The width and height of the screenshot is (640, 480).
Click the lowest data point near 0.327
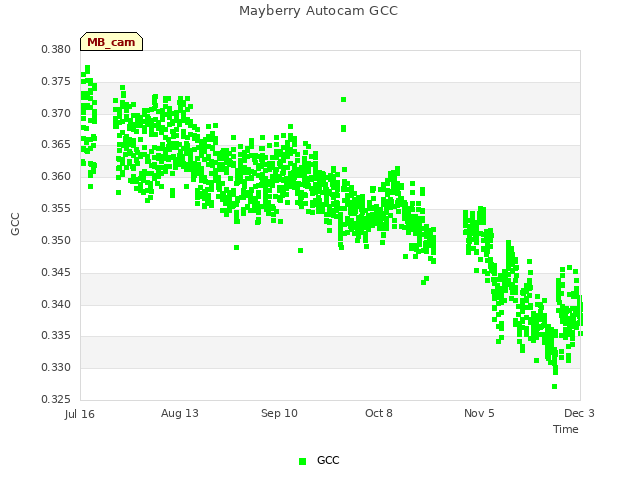(554, 387)
